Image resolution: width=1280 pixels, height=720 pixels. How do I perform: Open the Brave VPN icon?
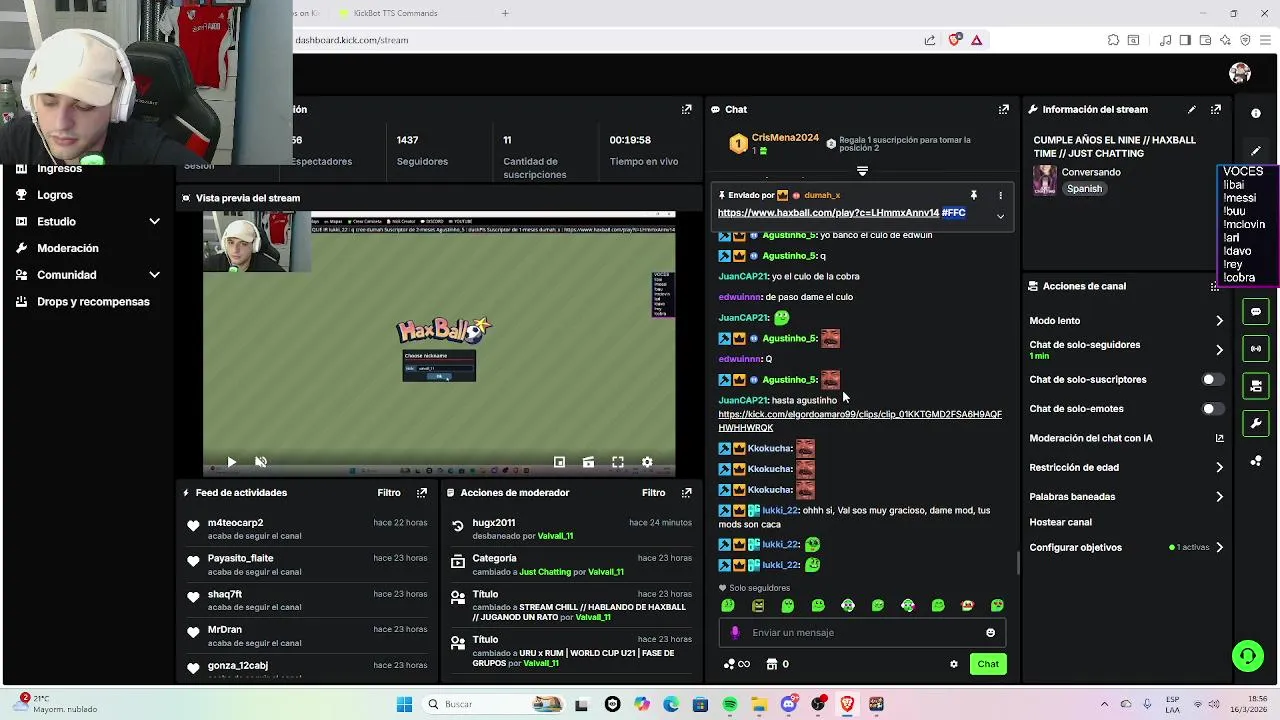coord(1245,40)
